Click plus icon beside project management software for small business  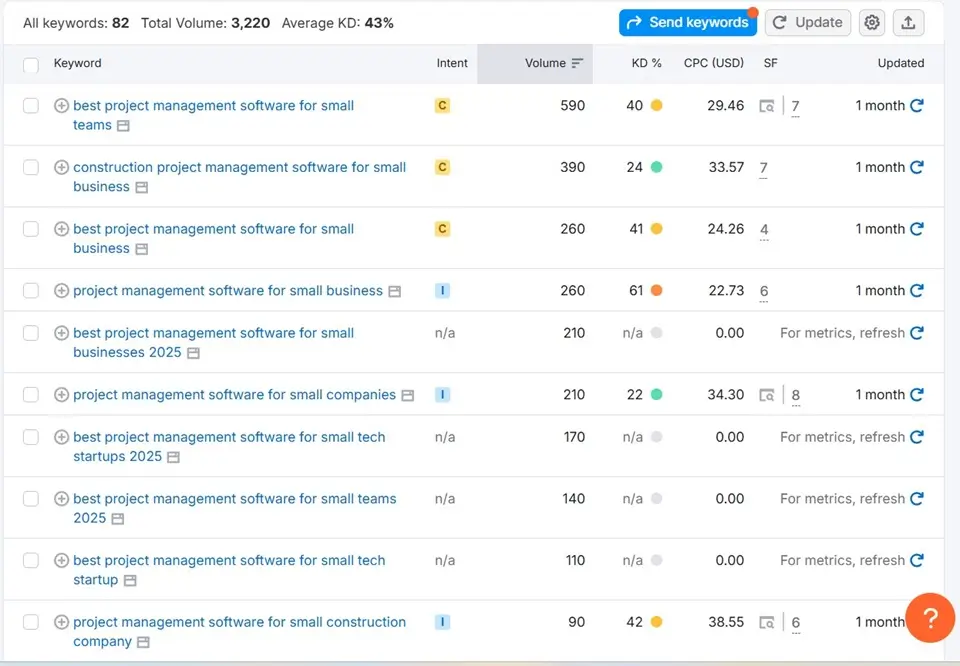point(61,290)
